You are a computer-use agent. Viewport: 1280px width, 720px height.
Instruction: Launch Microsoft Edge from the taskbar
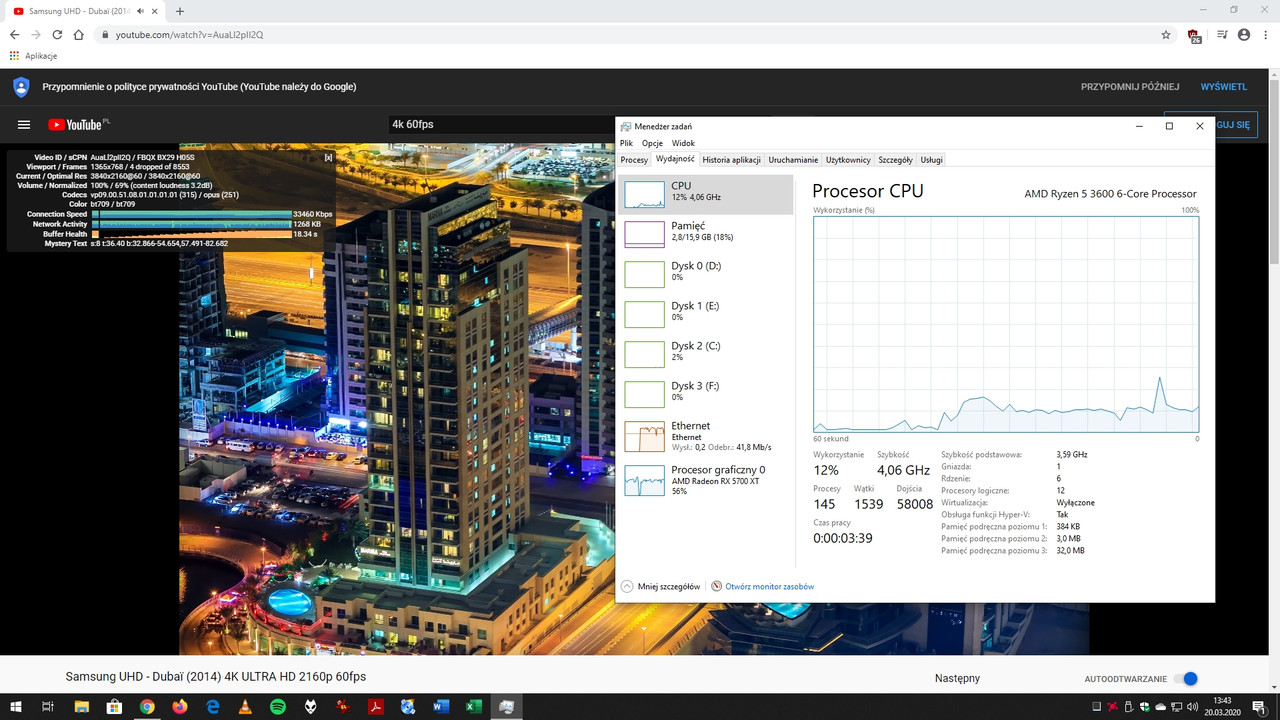[x=213, y=707]
